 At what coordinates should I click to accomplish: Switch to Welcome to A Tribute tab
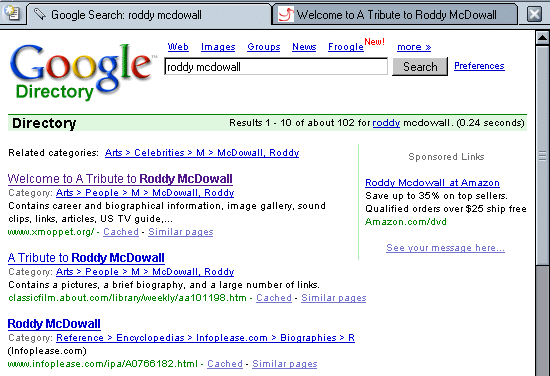click(395, 15)
